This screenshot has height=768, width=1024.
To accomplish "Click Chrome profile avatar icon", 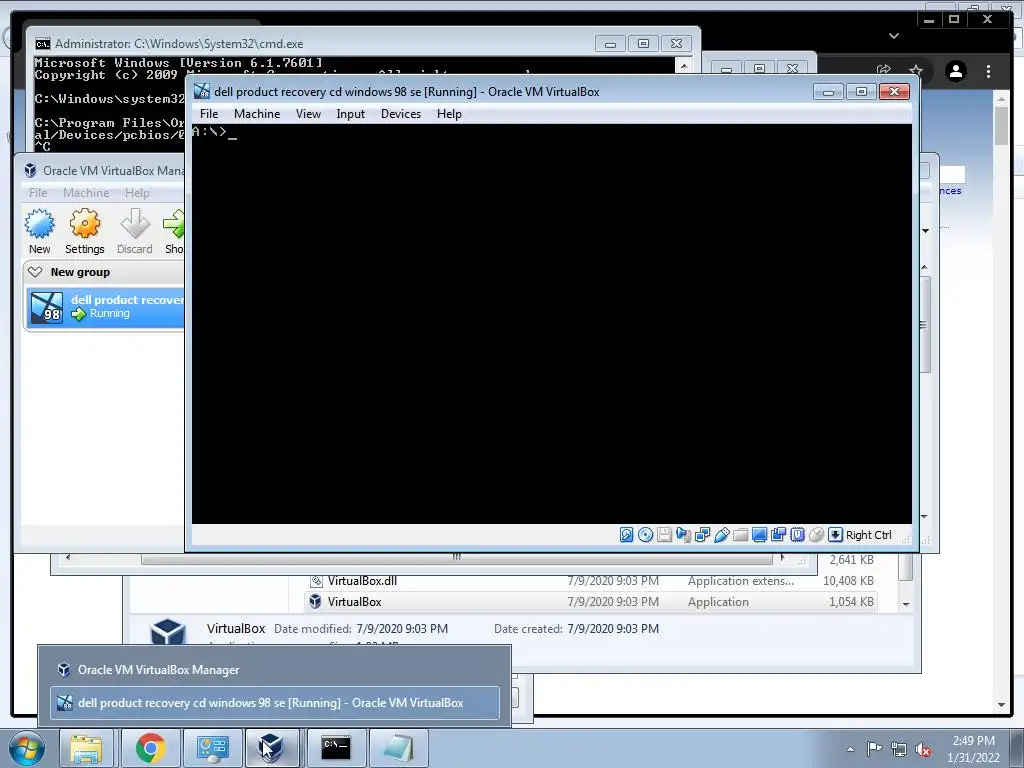I will click(956, 71).
